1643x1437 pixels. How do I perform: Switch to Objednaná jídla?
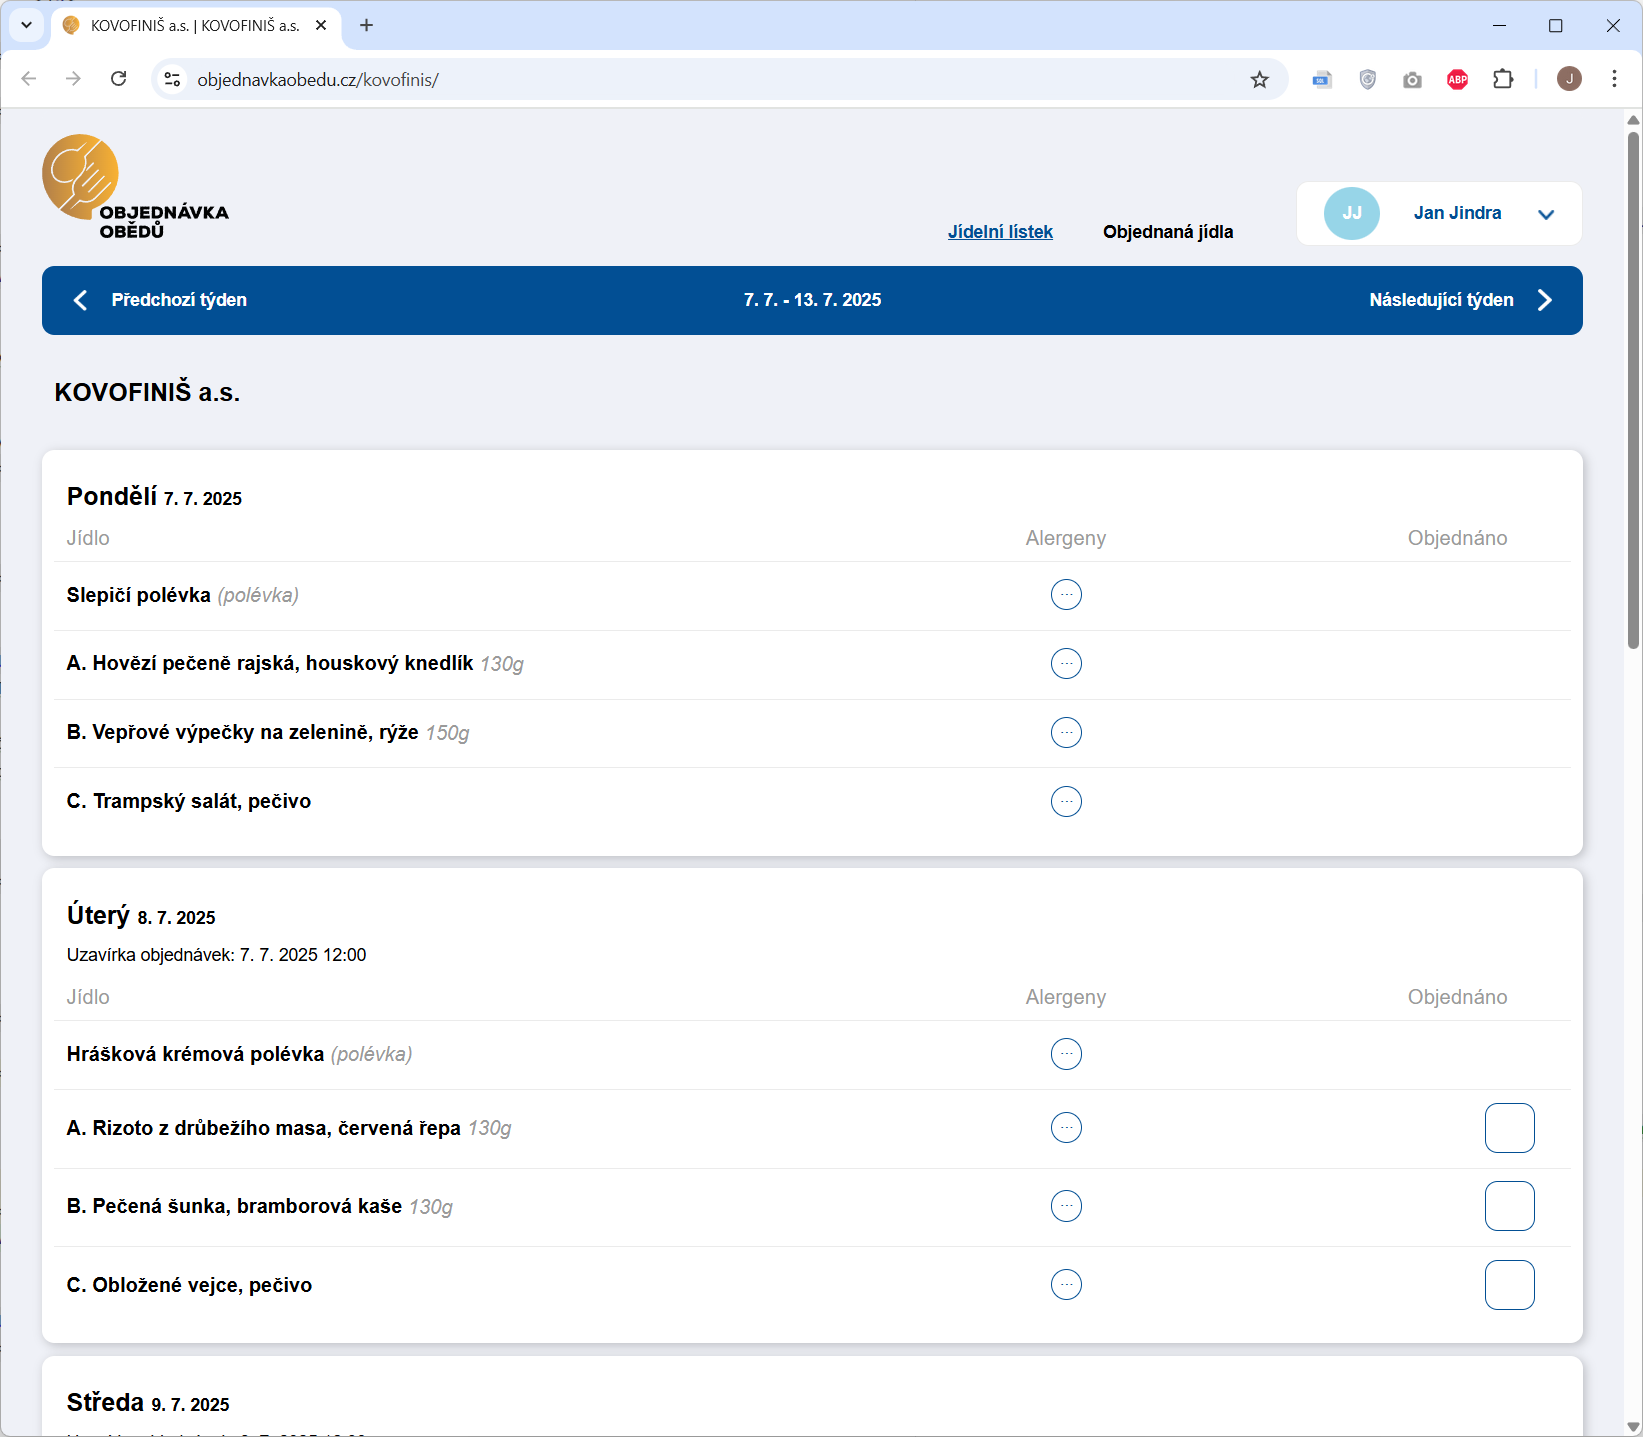click(x=1167, y=232)
